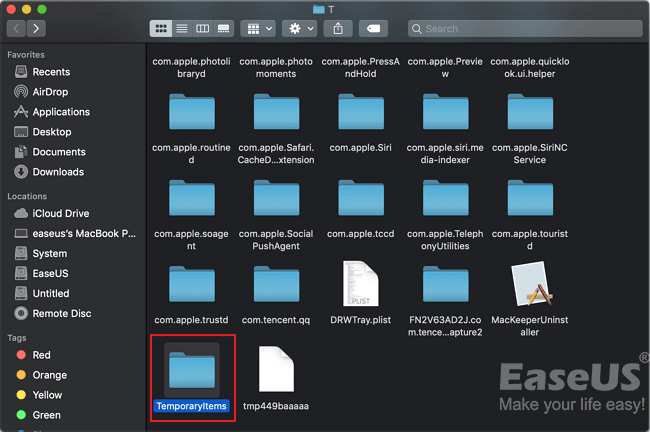Select the DRWTray.plist file icon
This screenshot has width=650, height=432.
[x=361, y=284]
